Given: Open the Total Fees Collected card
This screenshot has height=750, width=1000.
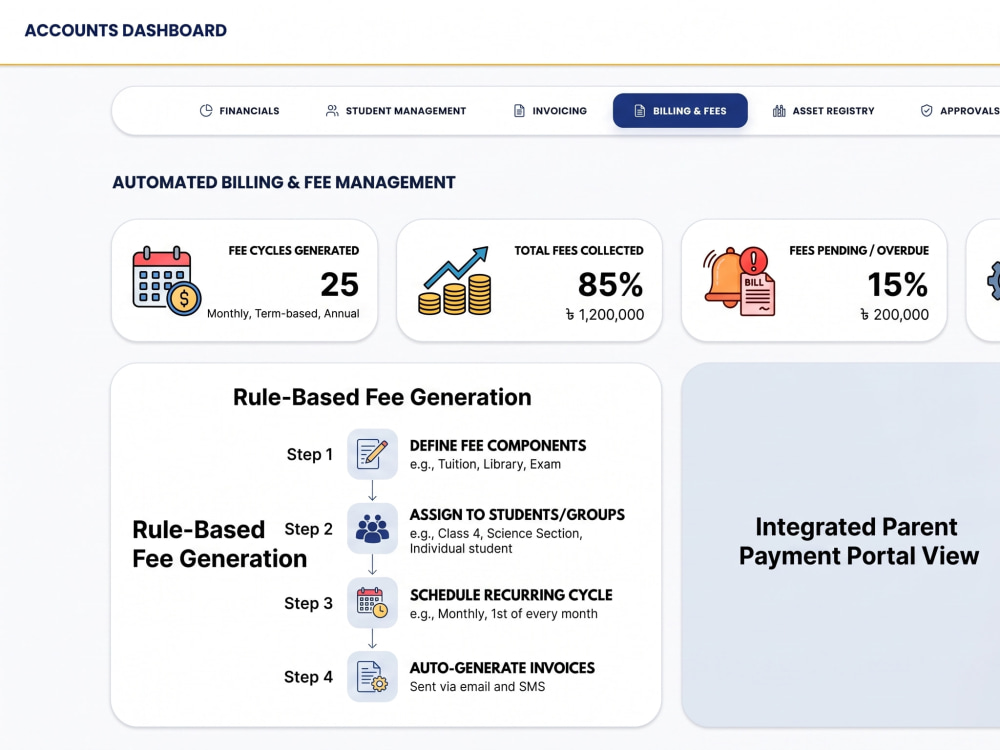Looking at the screenshot, I should [x=529, y=281].
